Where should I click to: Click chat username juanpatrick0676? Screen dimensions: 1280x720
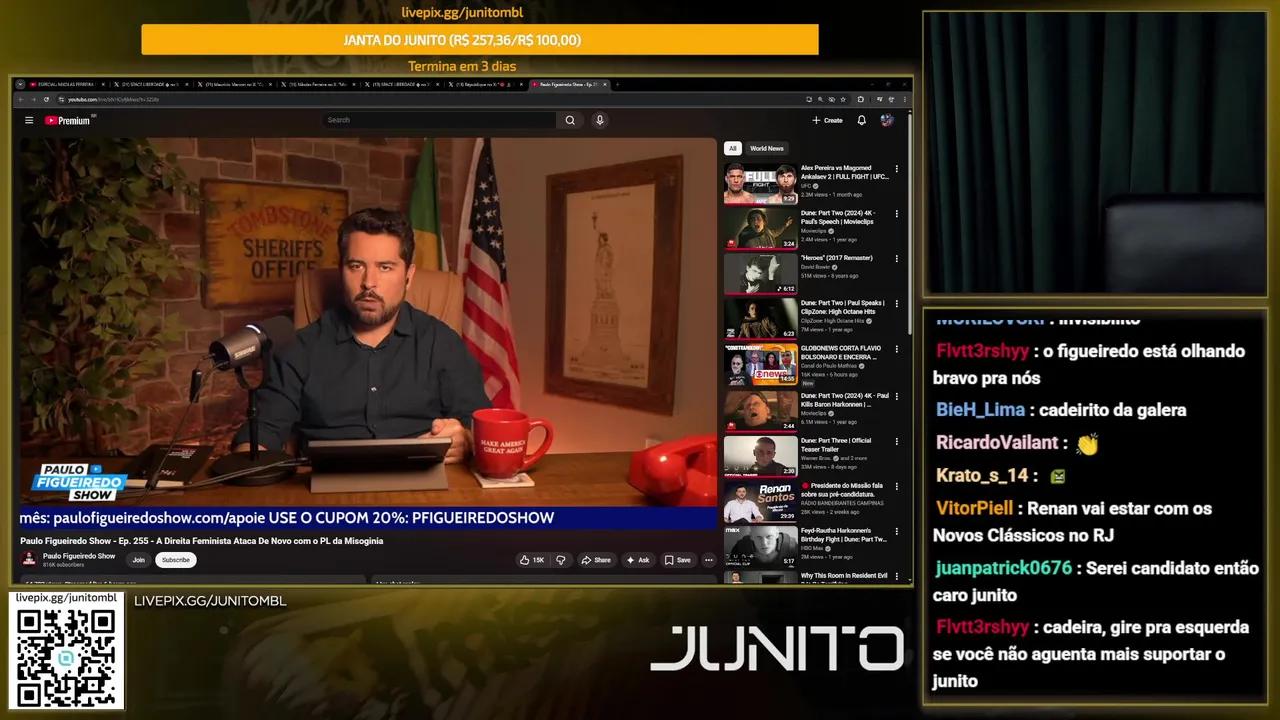click(1004, 568)
